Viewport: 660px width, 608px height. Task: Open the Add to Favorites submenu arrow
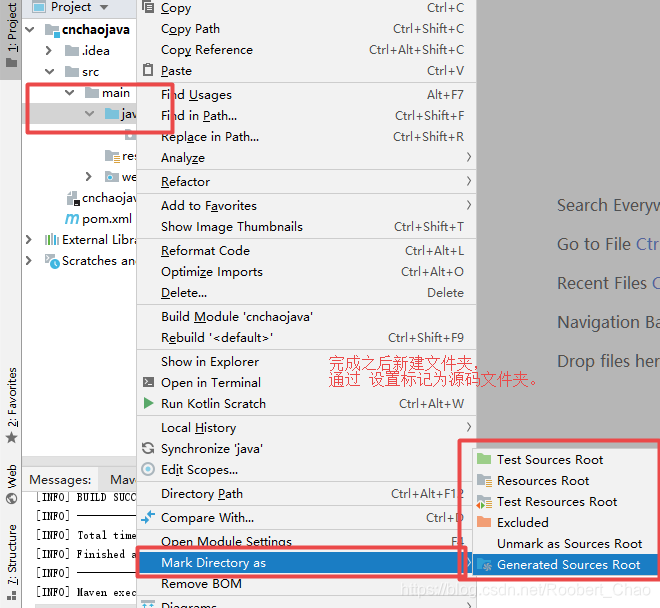click(468, 205)
